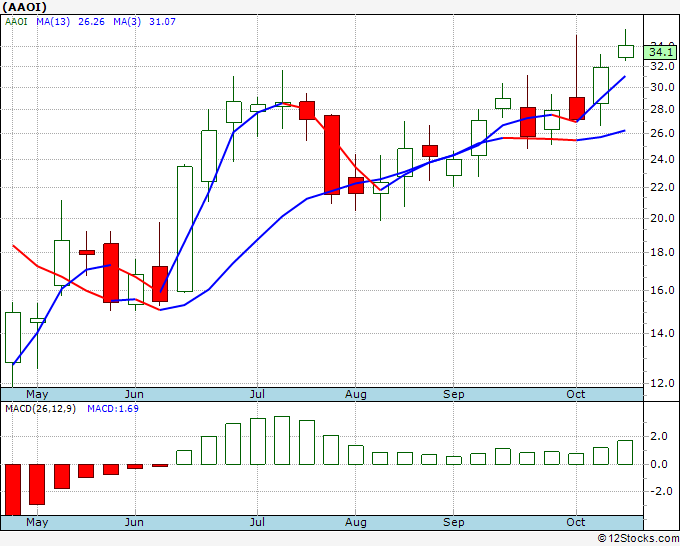Select Aug on the price chart time axis
This screenshot has width=680, height=546.
(356, 395)
